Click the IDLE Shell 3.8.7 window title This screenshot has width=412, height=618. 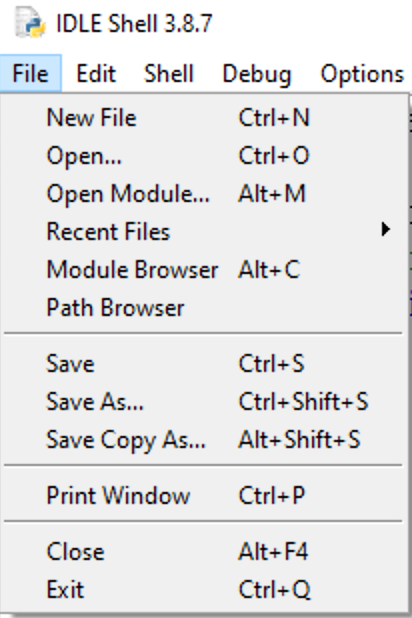click(134, 23)
